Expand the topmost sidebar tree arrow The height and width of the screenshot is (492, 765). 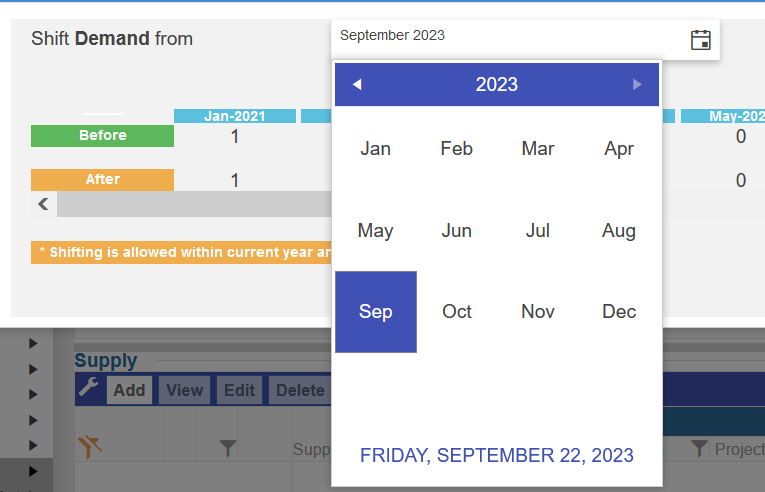point(33,343)
